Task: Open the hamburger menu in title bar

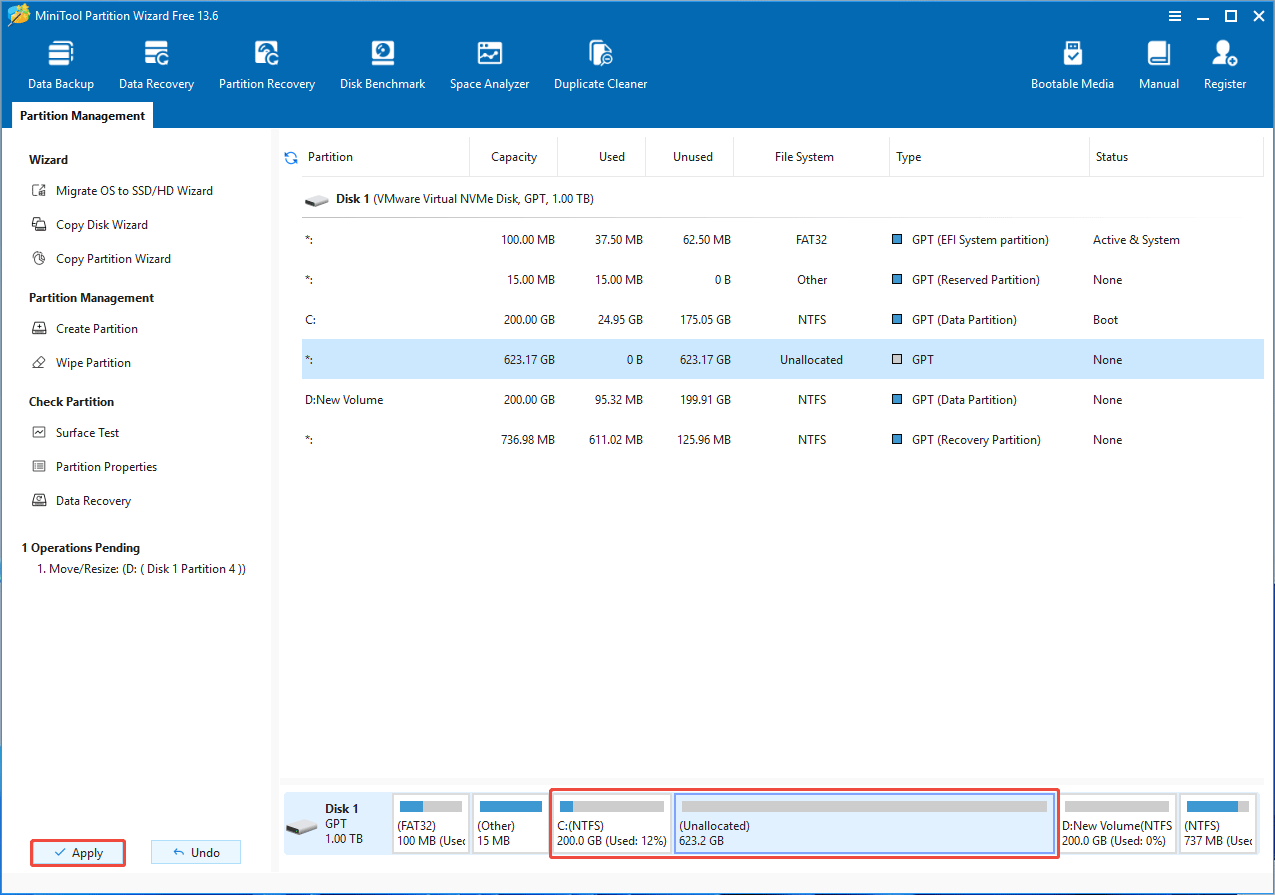Action: pos(1174,16)
